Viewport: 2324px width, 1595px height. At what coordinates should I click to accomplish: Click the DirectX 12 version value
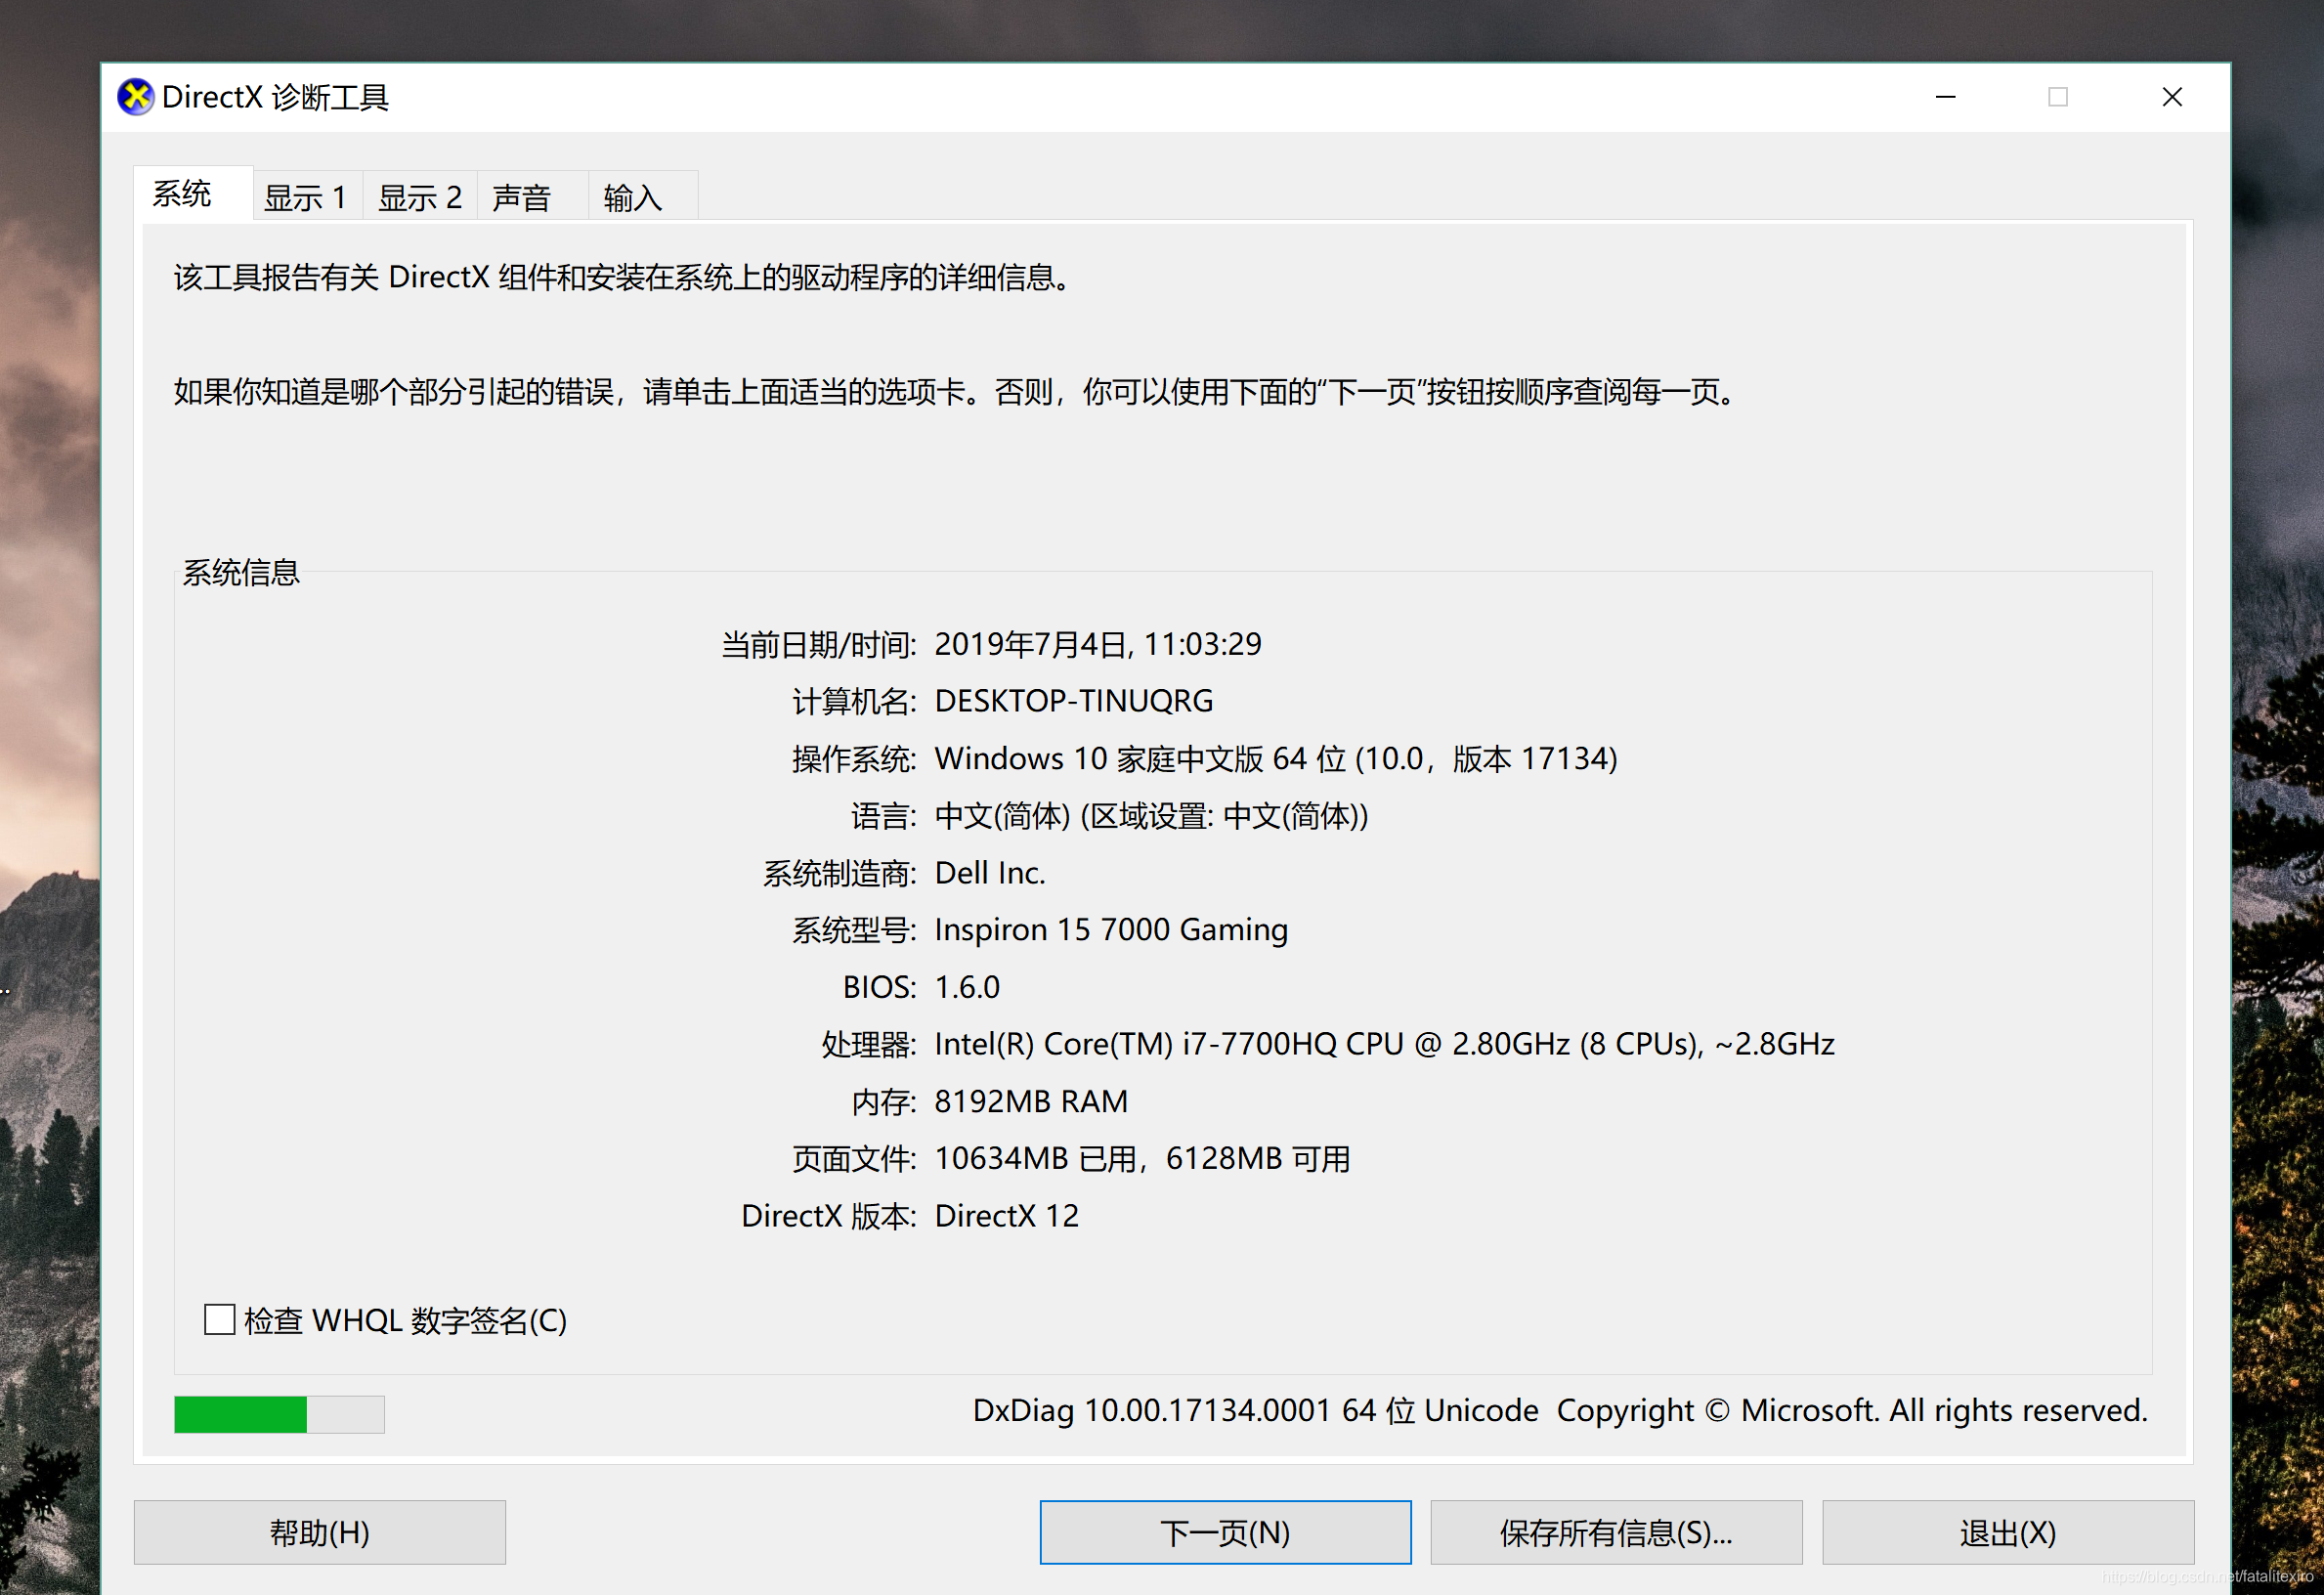[1006, 1215]
